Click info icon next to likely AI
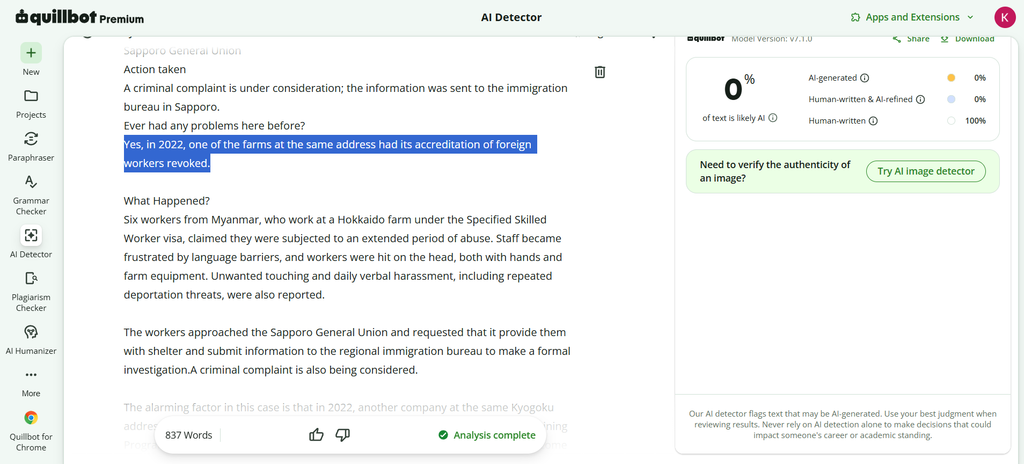Viewport: 1024px width, 464px height. click(x=773, y=118)
